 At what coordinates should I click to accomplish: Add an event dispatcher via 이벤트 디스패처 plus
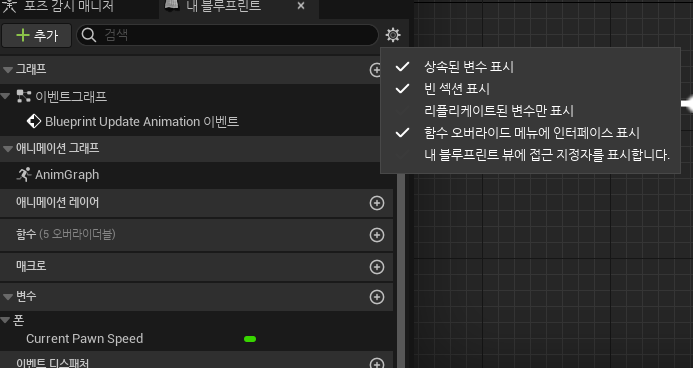tap(377, 363)
